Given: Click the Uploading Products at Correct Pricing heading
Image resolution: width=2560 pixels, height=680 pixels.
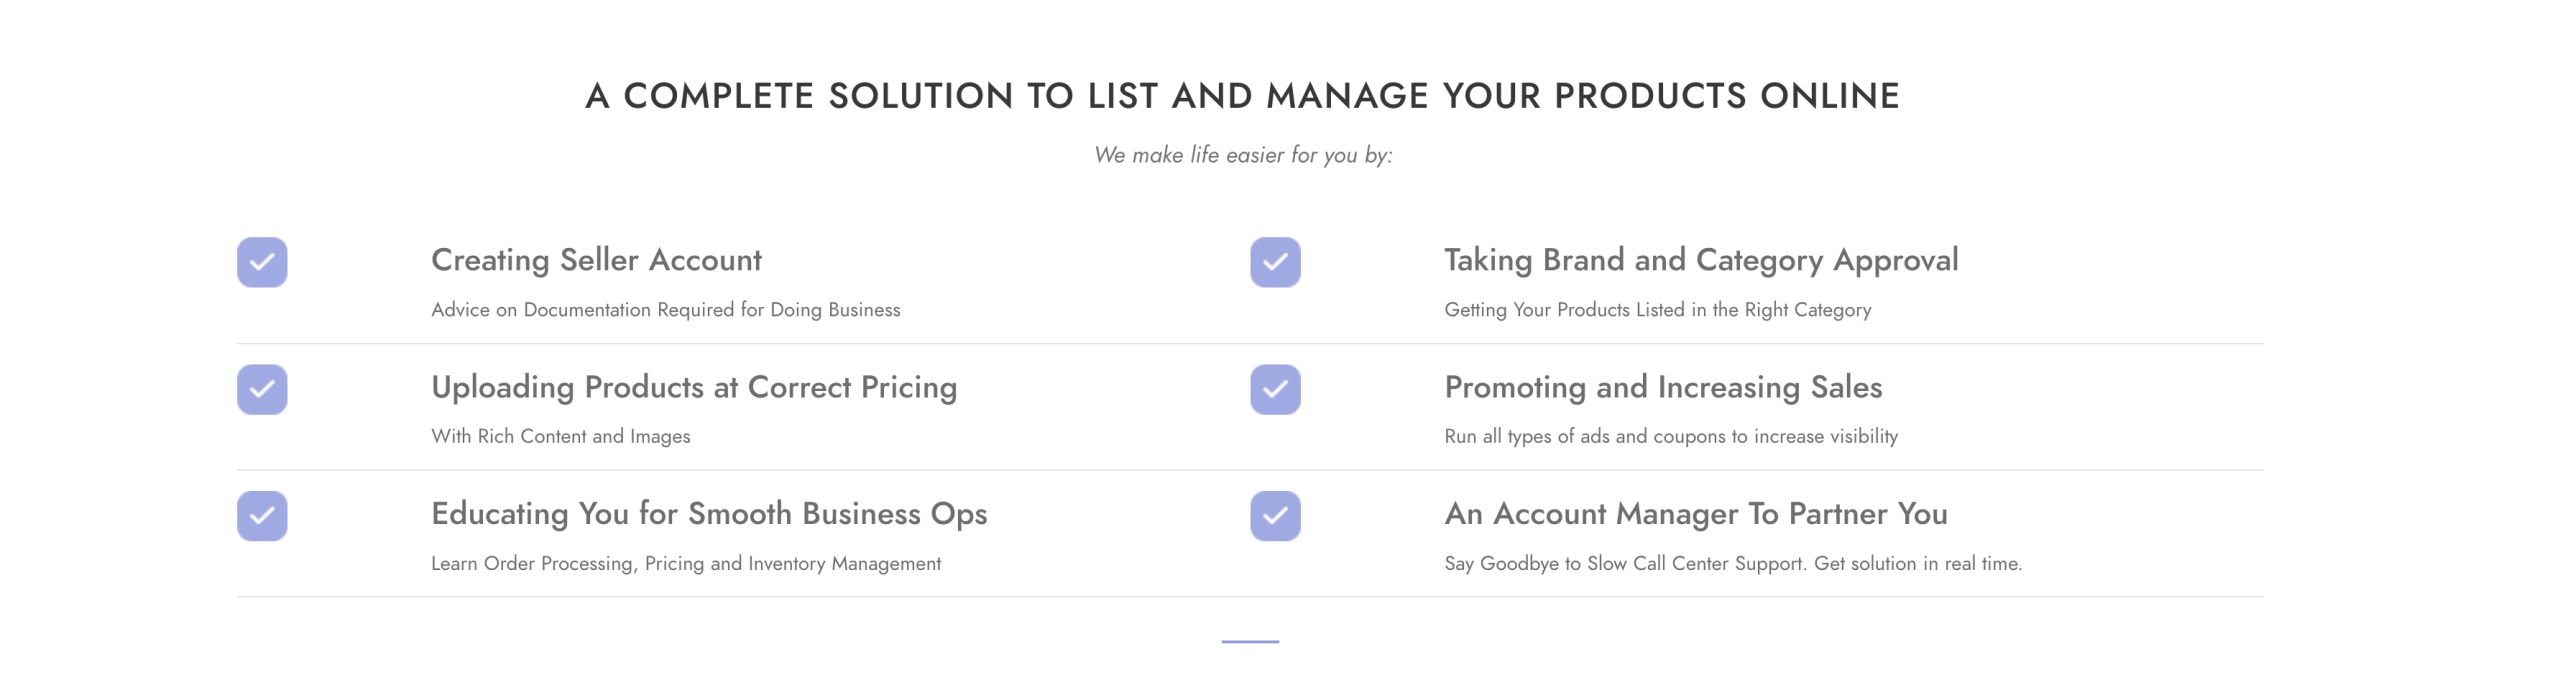Looking at the screenshot, I should [694, 387].
